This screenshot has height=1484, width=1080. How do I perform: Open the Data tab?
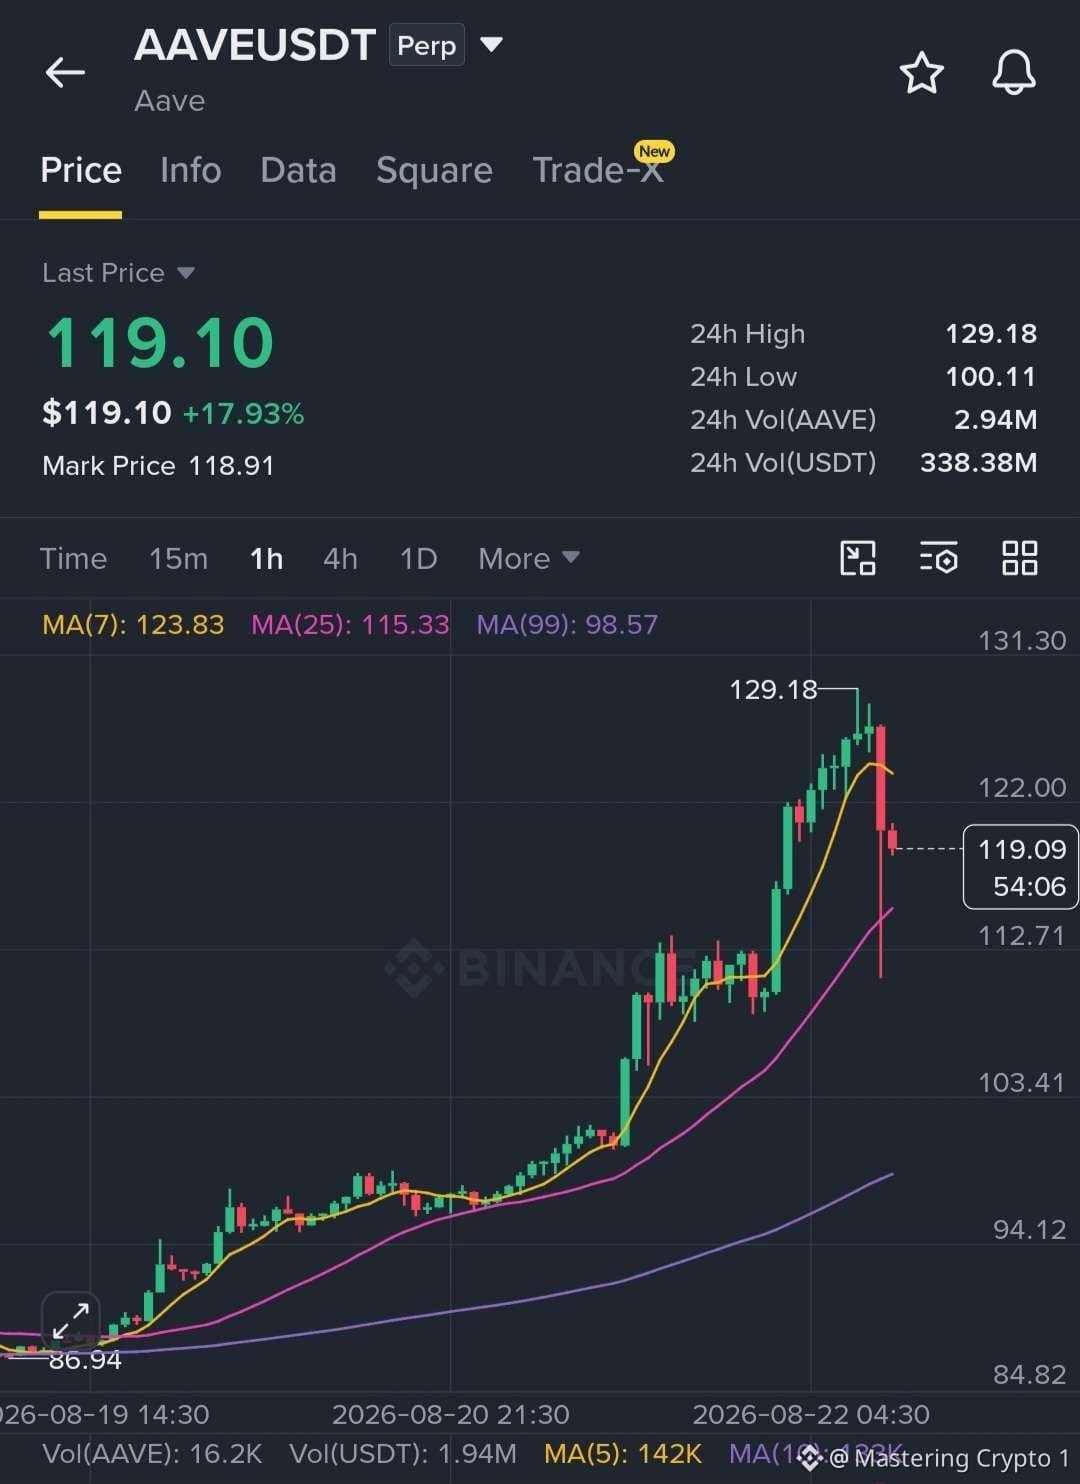(x=298, y=170)
